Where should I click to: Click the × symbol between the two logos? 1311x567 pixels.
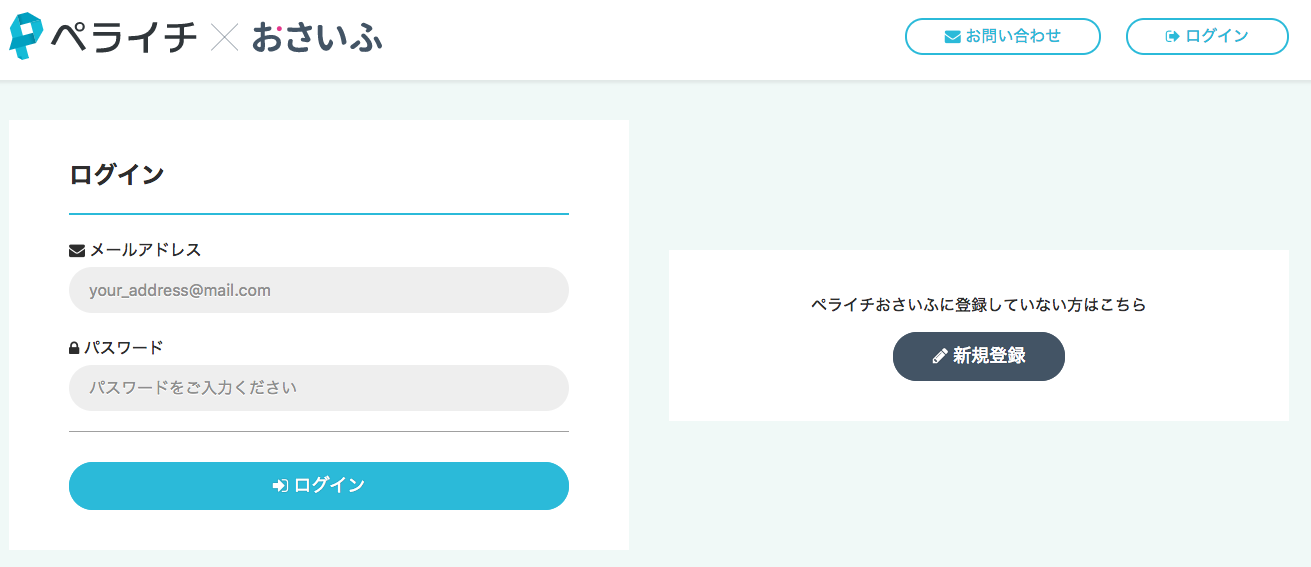[226, 38]
